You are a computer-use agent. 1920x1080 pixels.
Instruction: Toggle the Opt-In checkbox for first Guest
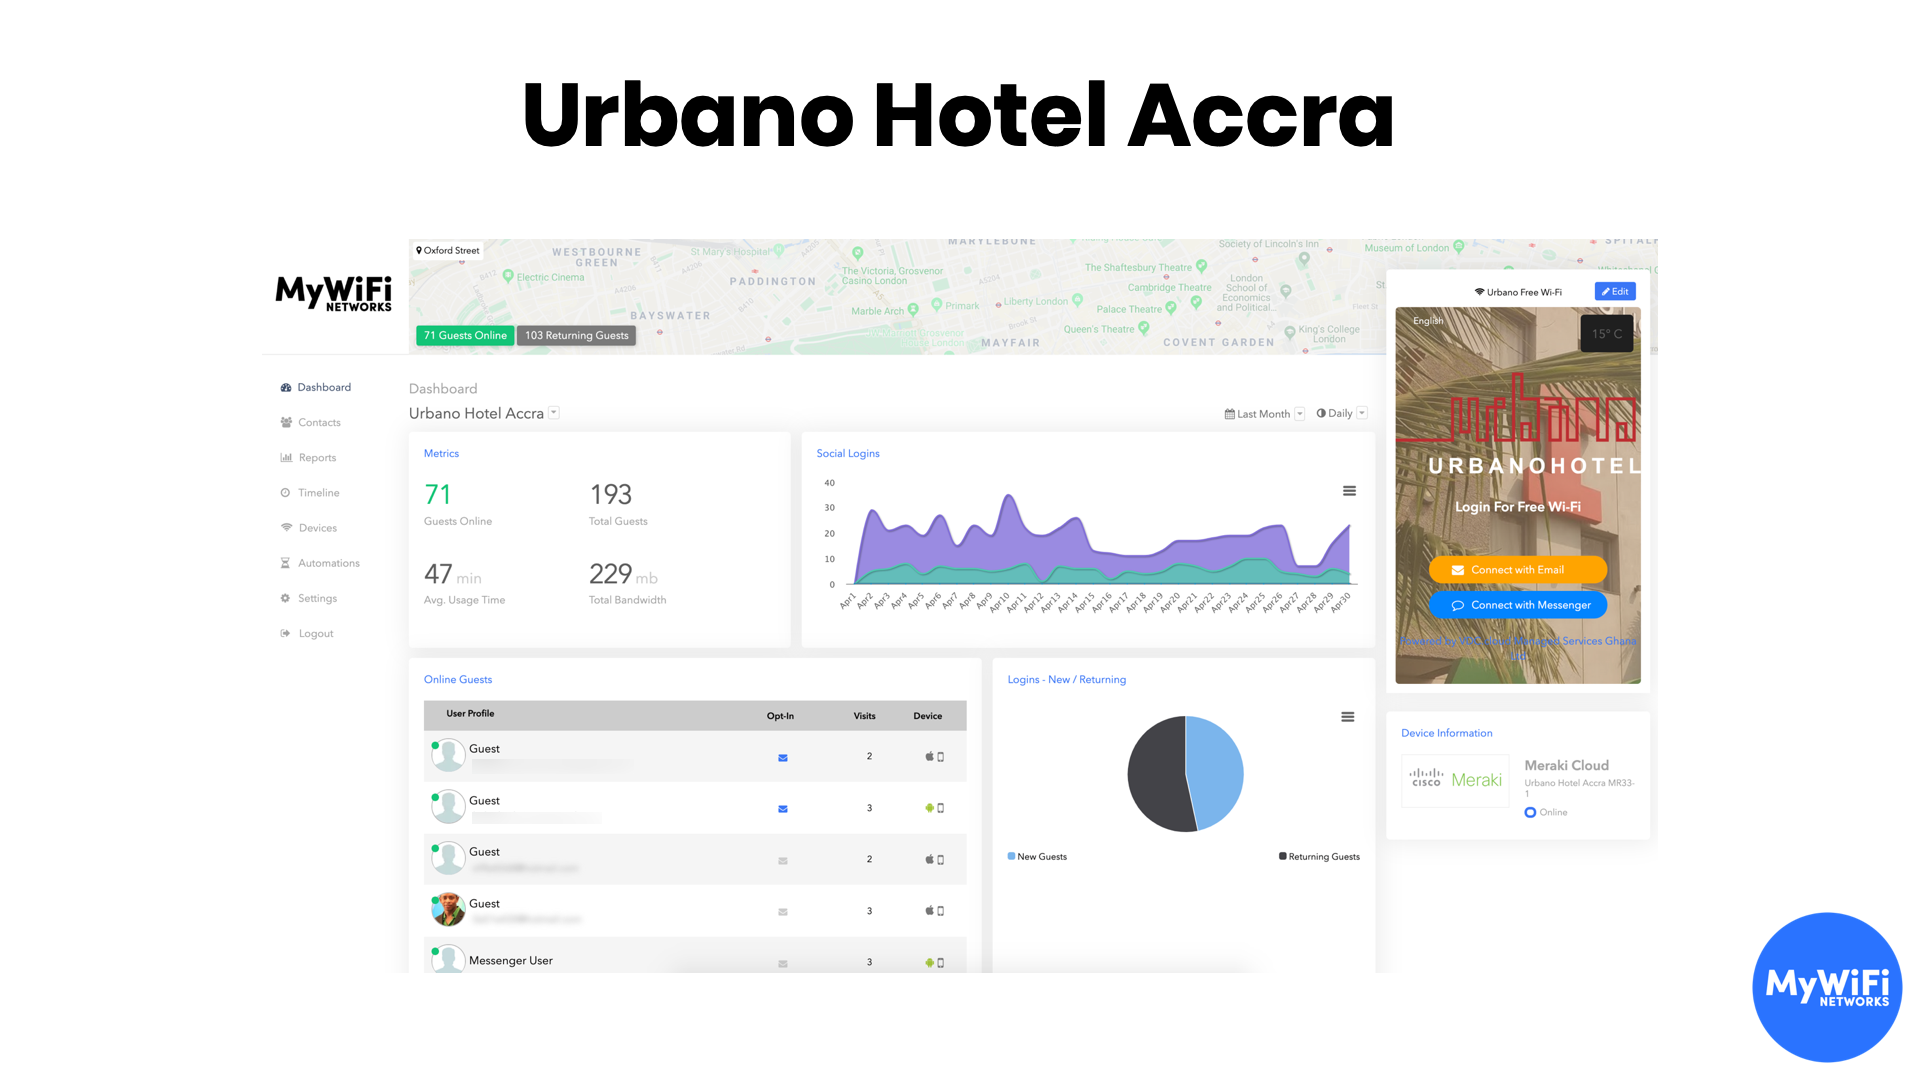click(x=781, y=756)
